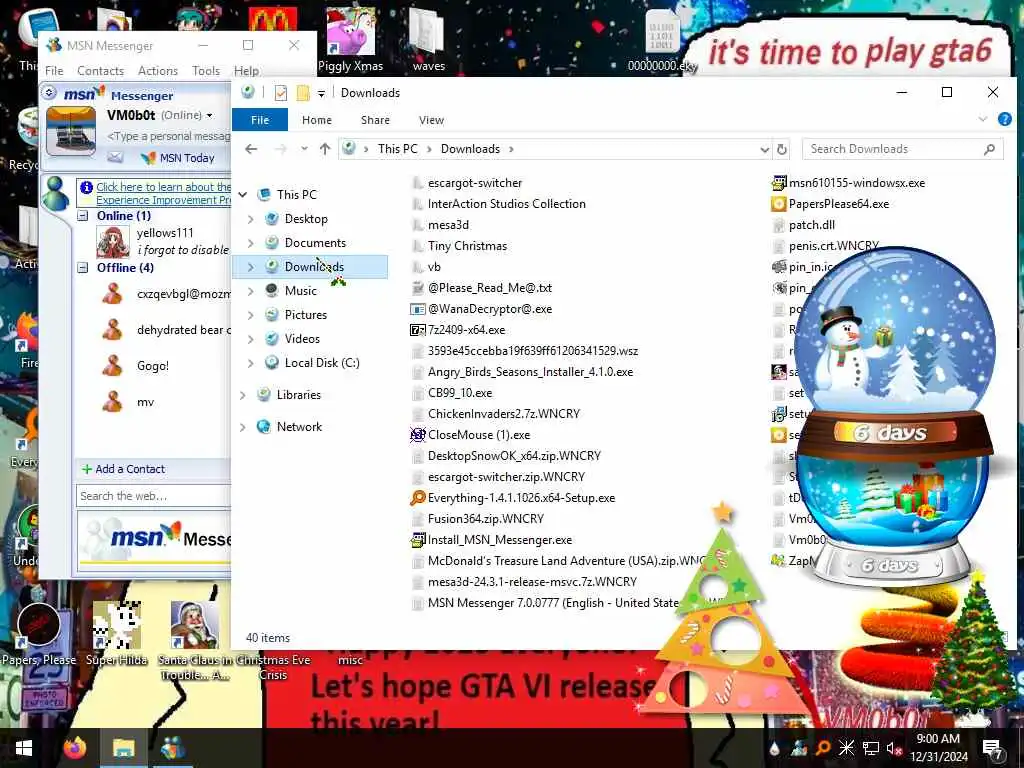Expand the Local Disk (C:) node
Image resolution: width=1024 pixels, height=768 pixels.
point(251,362)
